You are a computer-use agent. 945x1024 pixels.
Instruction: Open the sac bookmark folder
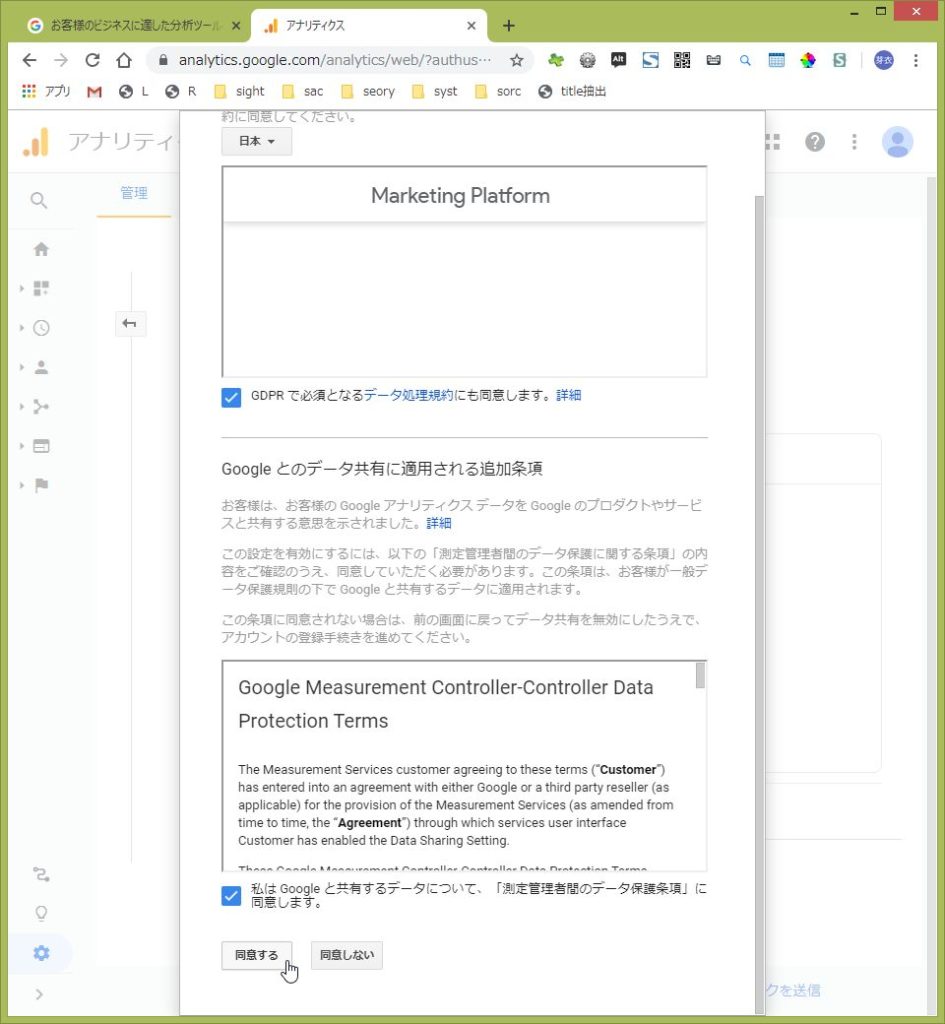click(x=303, y=91)
